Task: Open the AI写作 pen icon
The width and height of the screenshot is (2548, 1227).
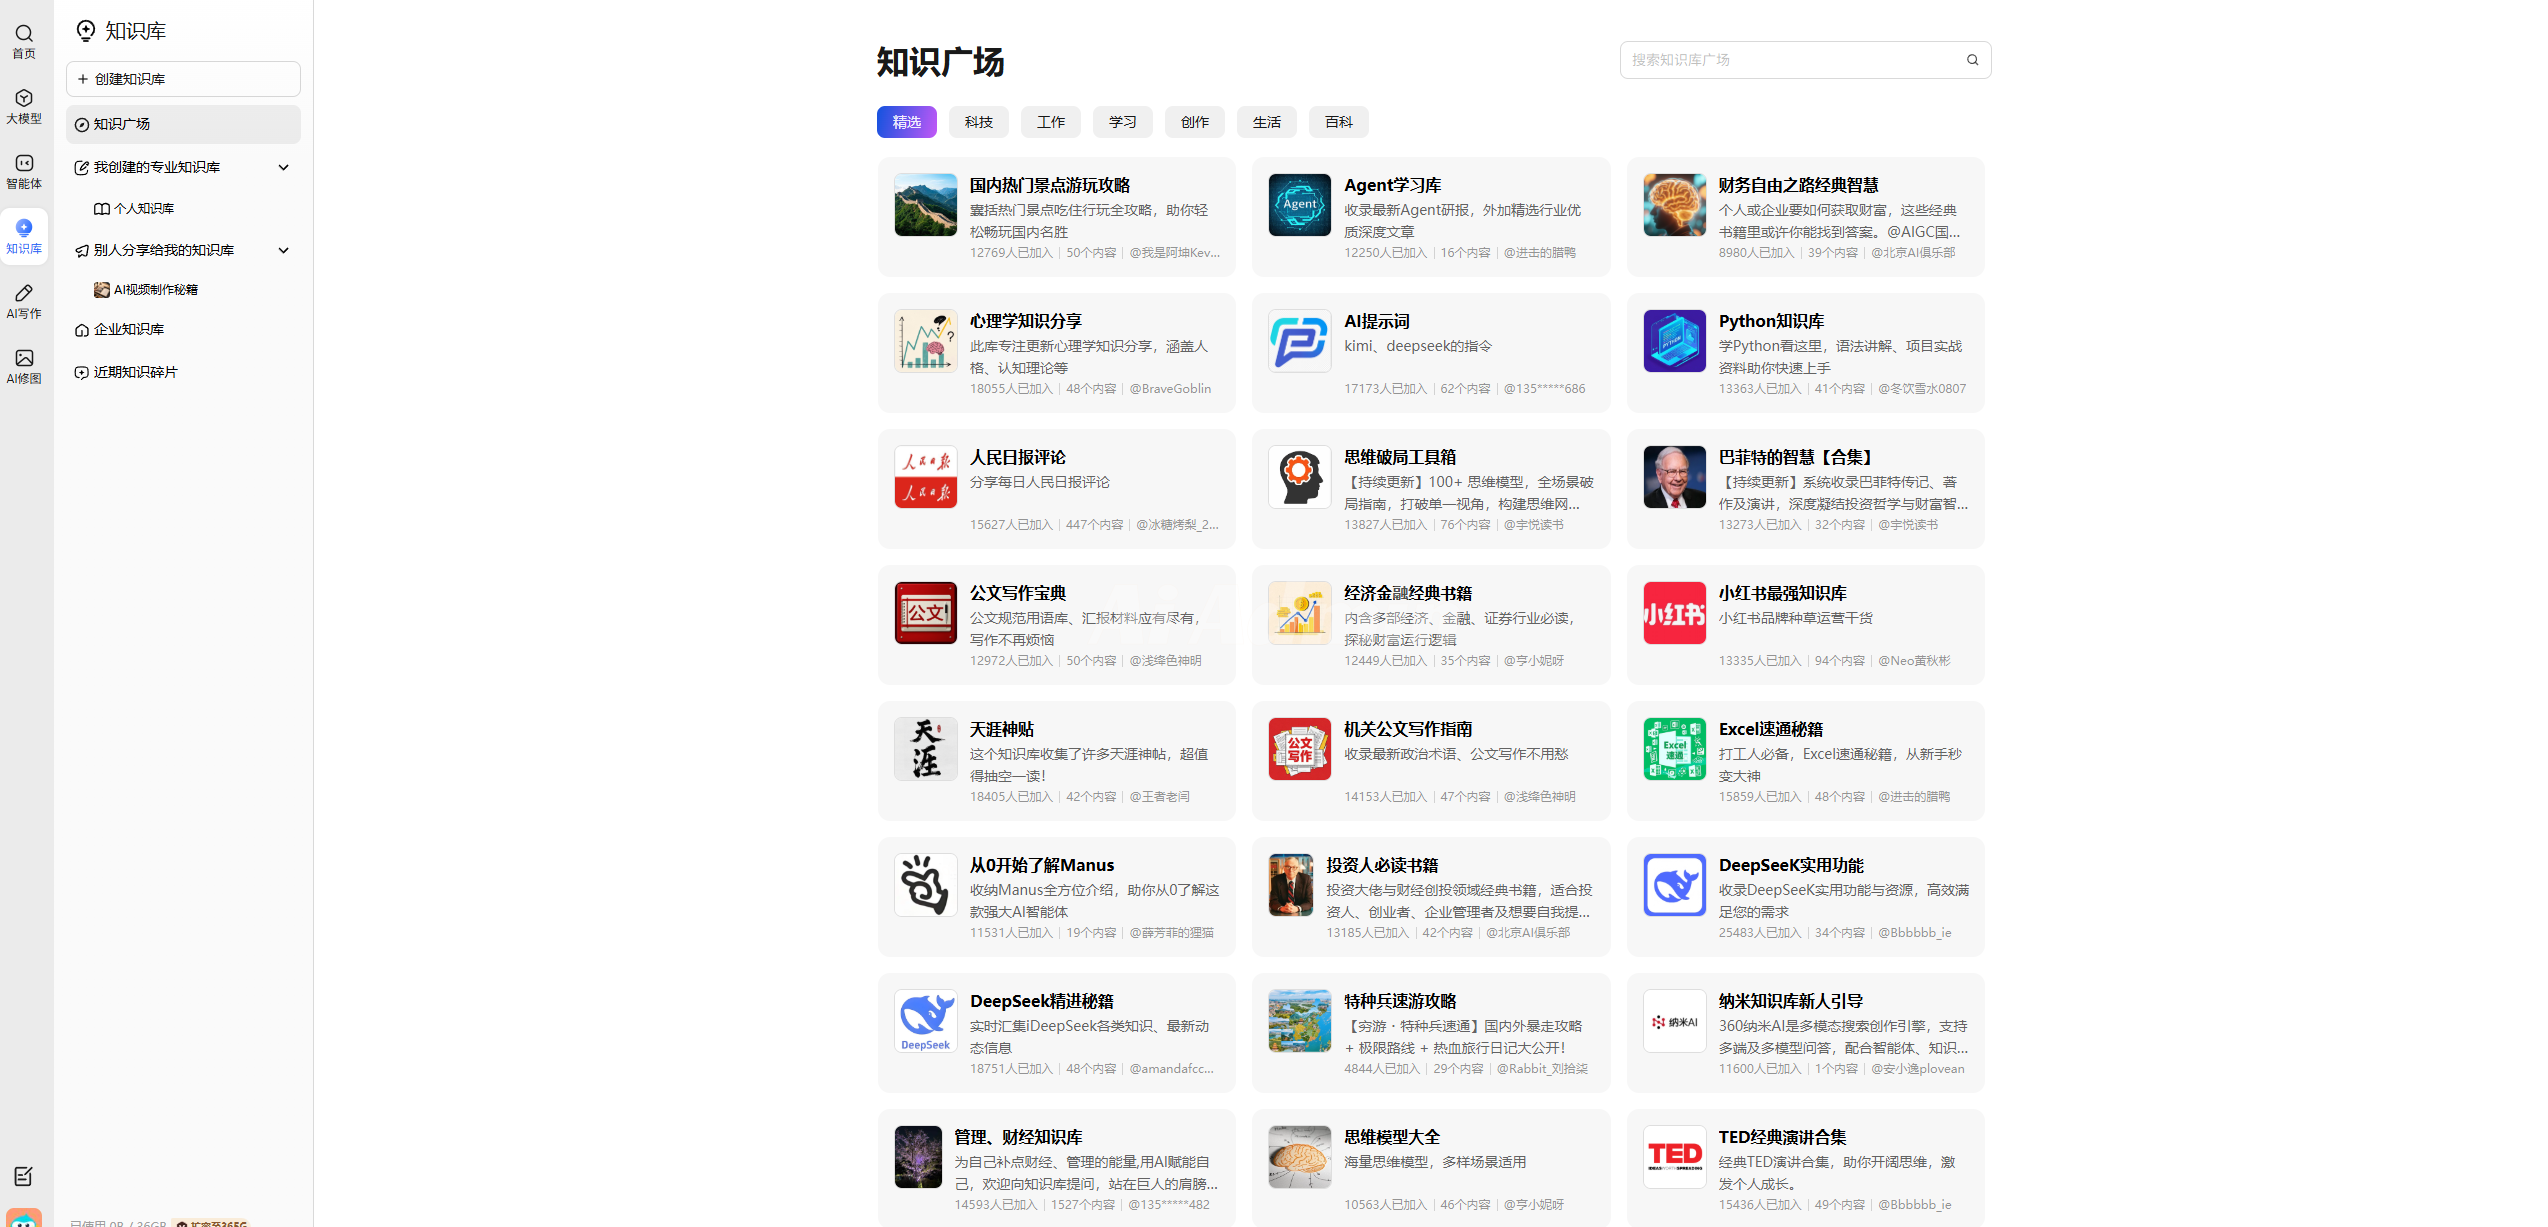Action: (24, 294)
